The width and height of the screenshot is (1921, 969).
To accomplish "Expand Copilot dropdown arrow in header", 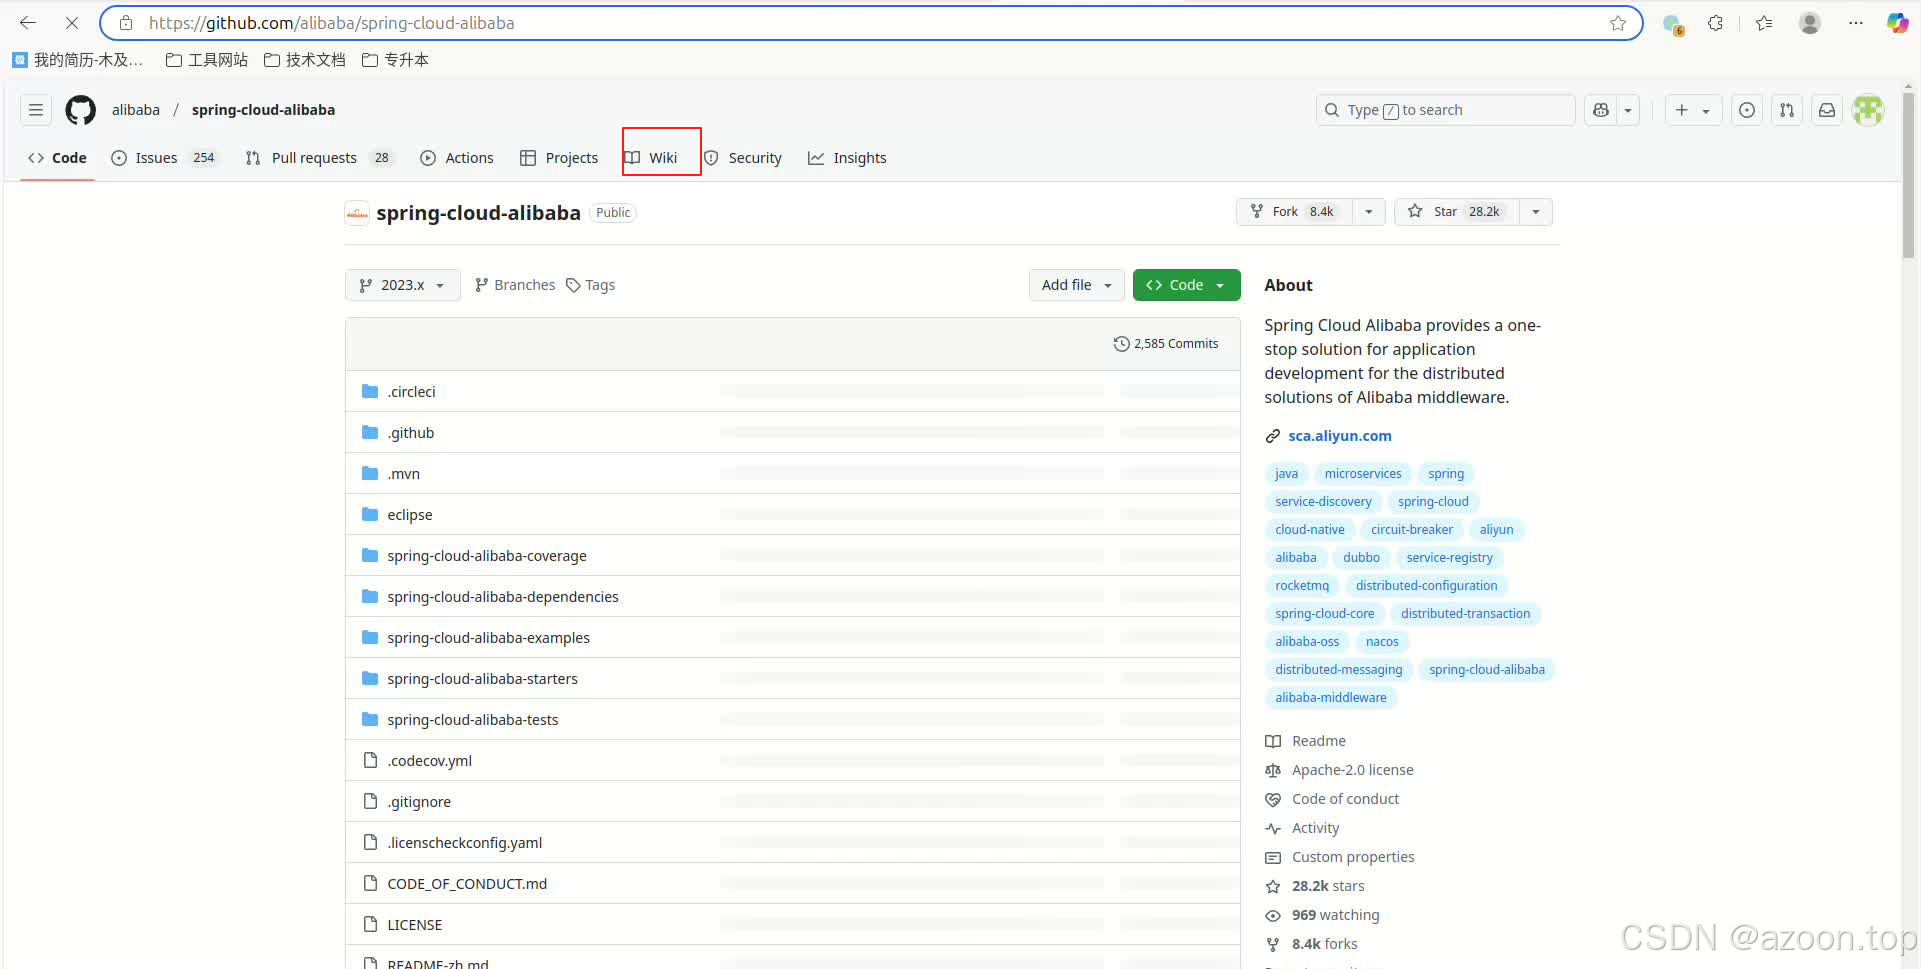I will pos(1628,110).
